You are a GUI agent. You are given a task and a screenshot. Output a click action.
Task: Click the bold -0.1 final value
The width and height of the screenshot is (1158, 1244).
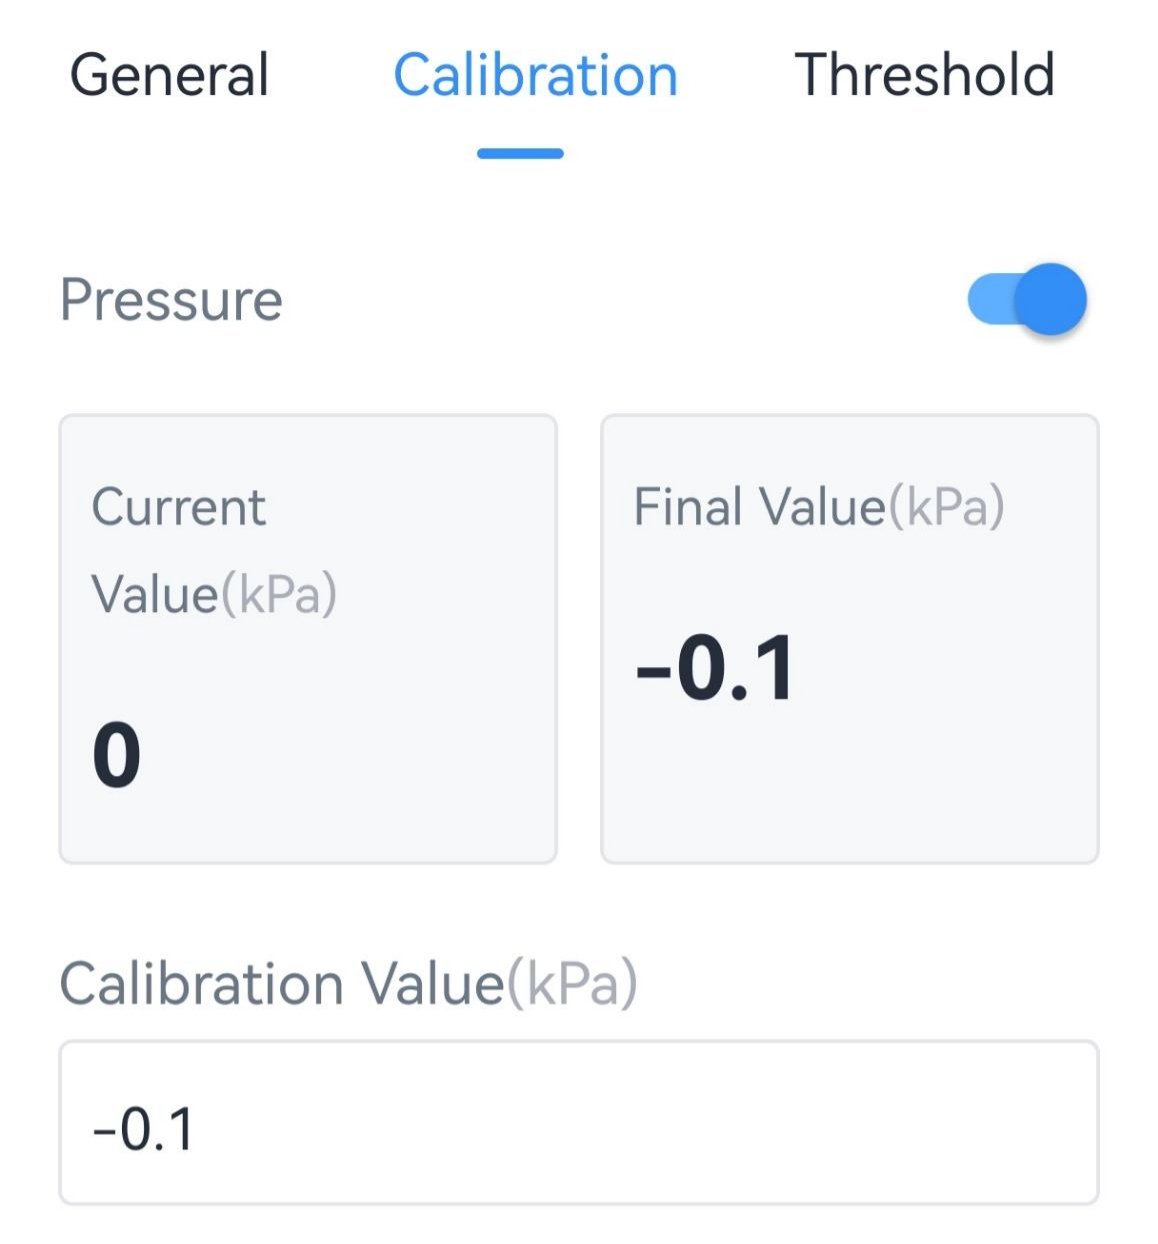[x=716, y=667]
